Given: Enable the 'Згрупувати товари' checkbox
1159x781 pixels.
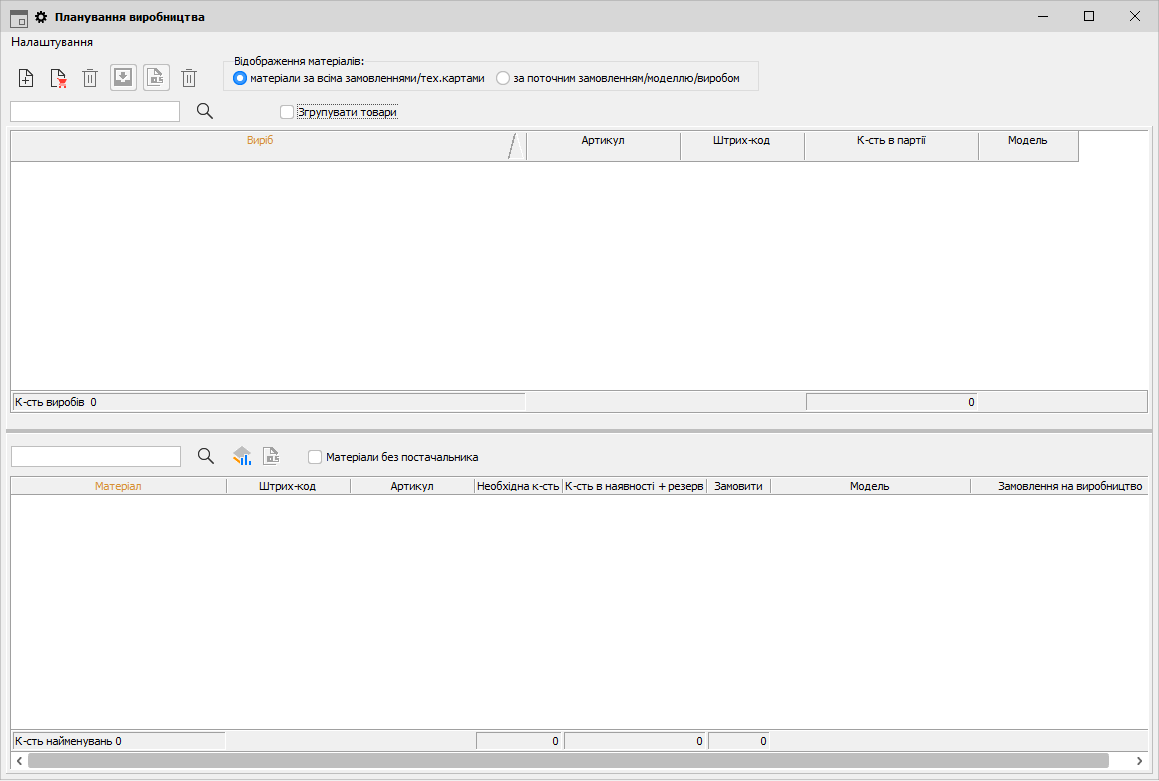Looking at the screenshot, I should point(287,112).
